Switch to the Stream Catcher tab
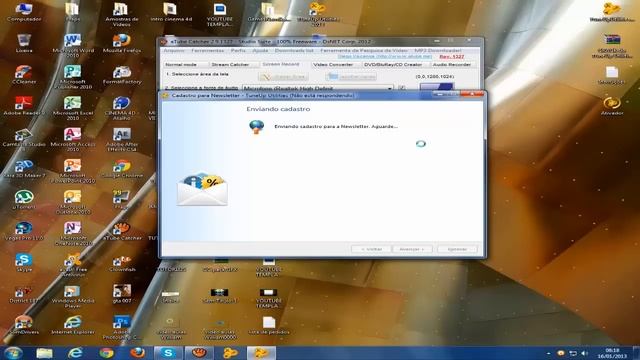The width and height of the screenshot is (640, 360). (230, 64)
